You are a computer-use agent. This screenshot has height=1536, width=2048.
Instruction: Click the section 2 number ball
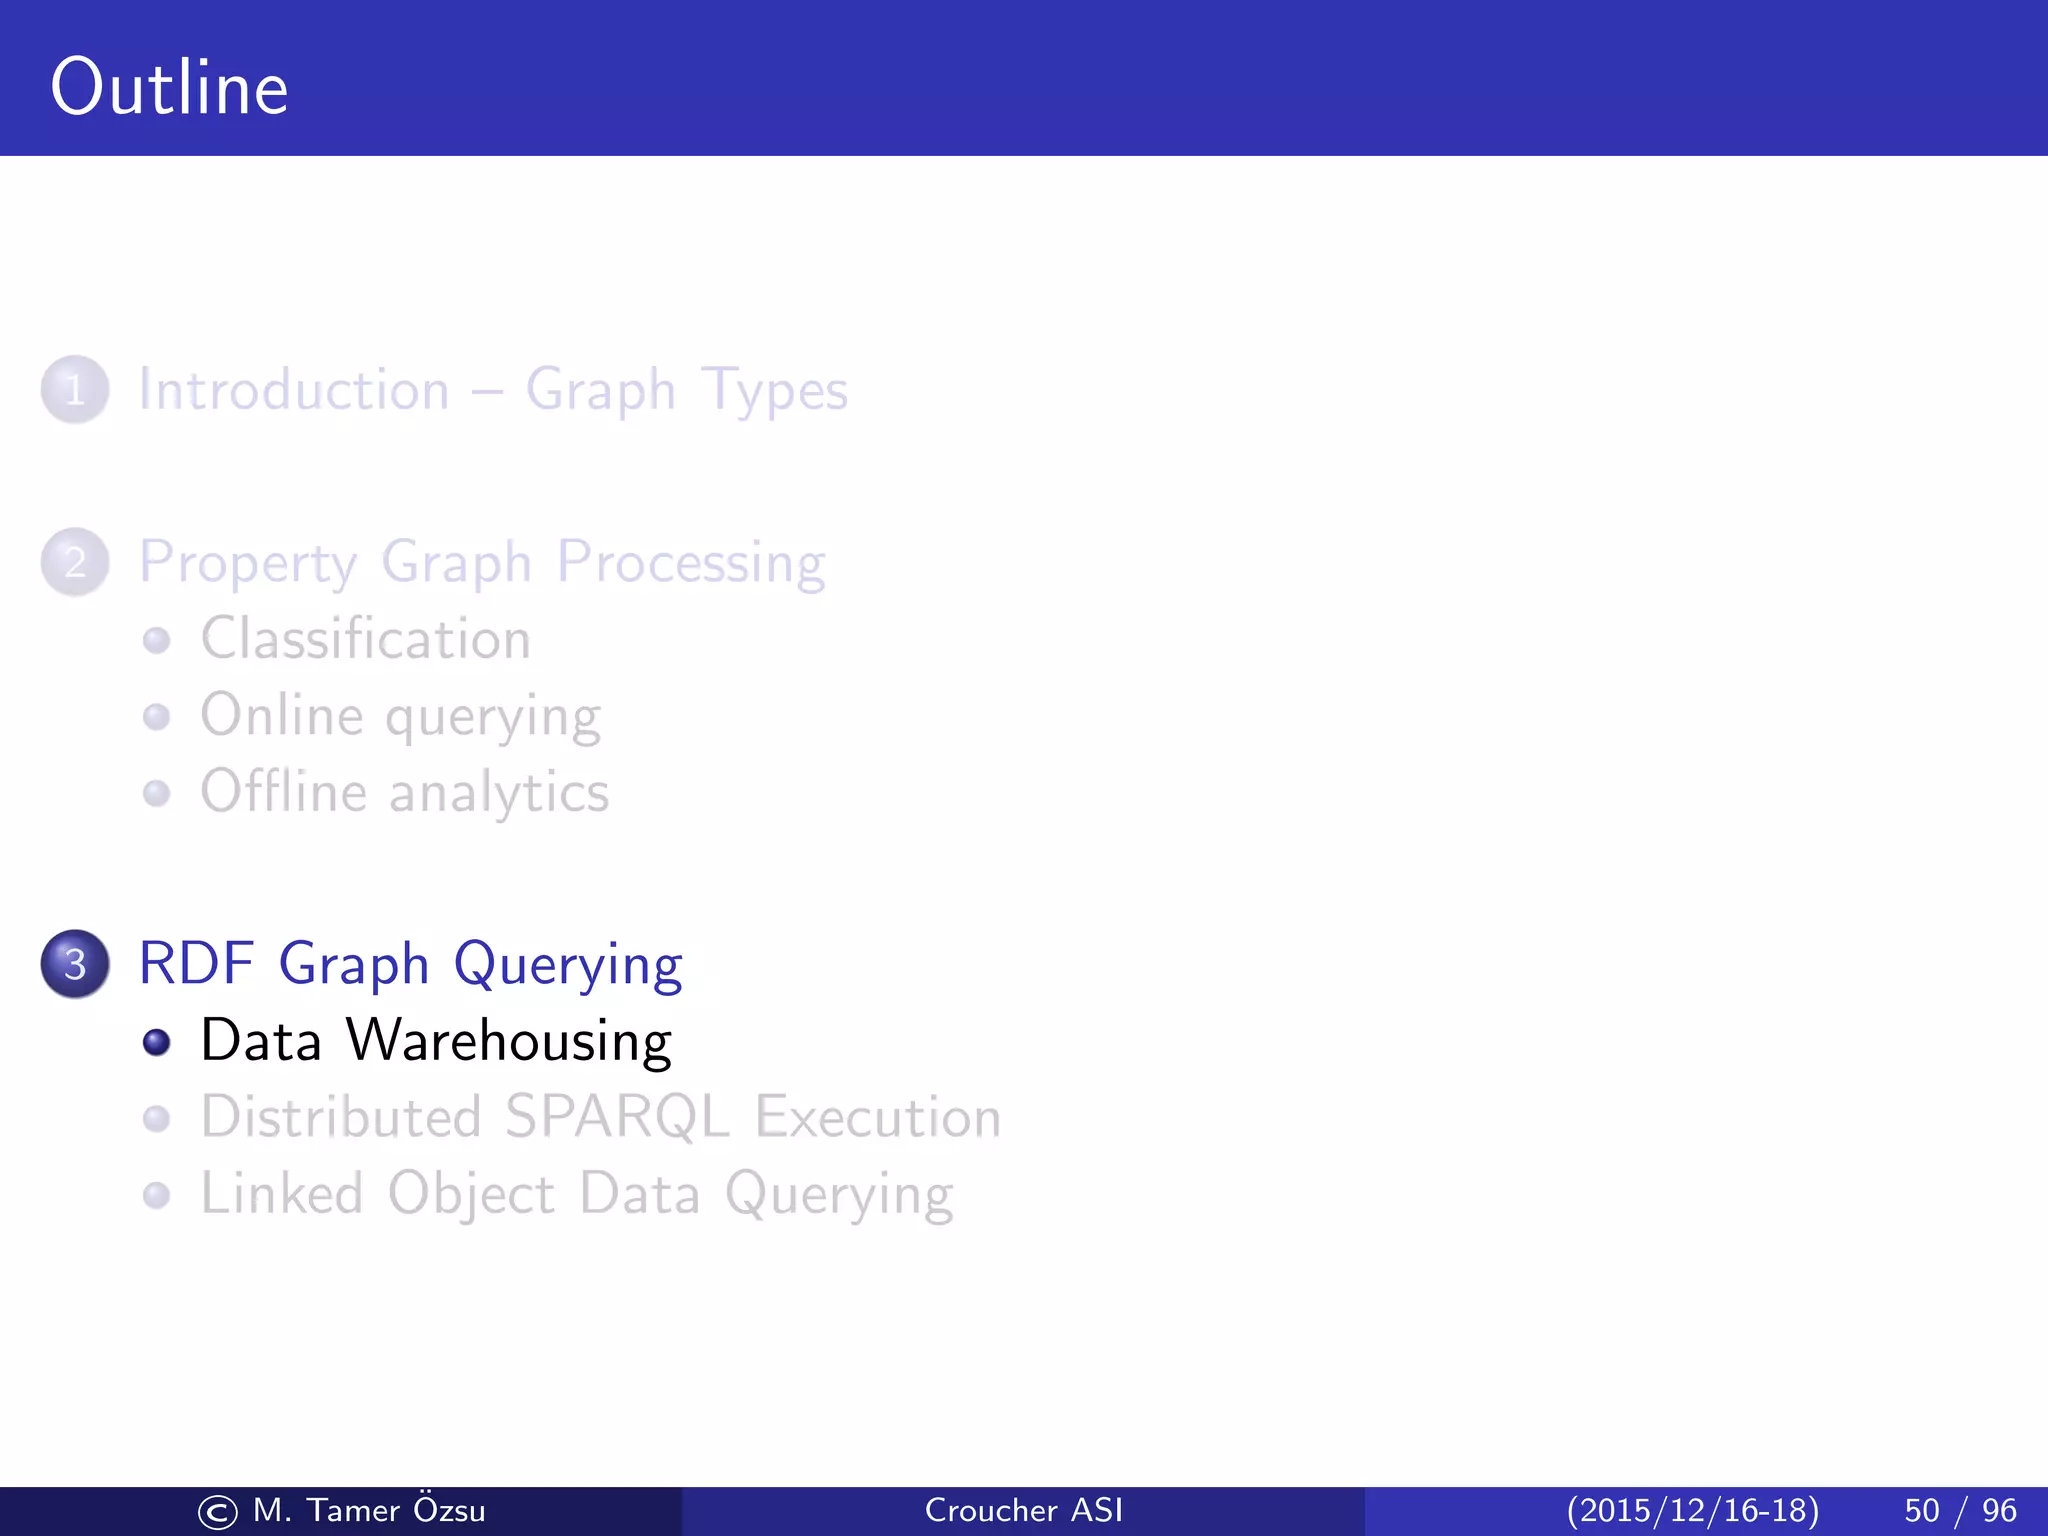click(75, 562)
